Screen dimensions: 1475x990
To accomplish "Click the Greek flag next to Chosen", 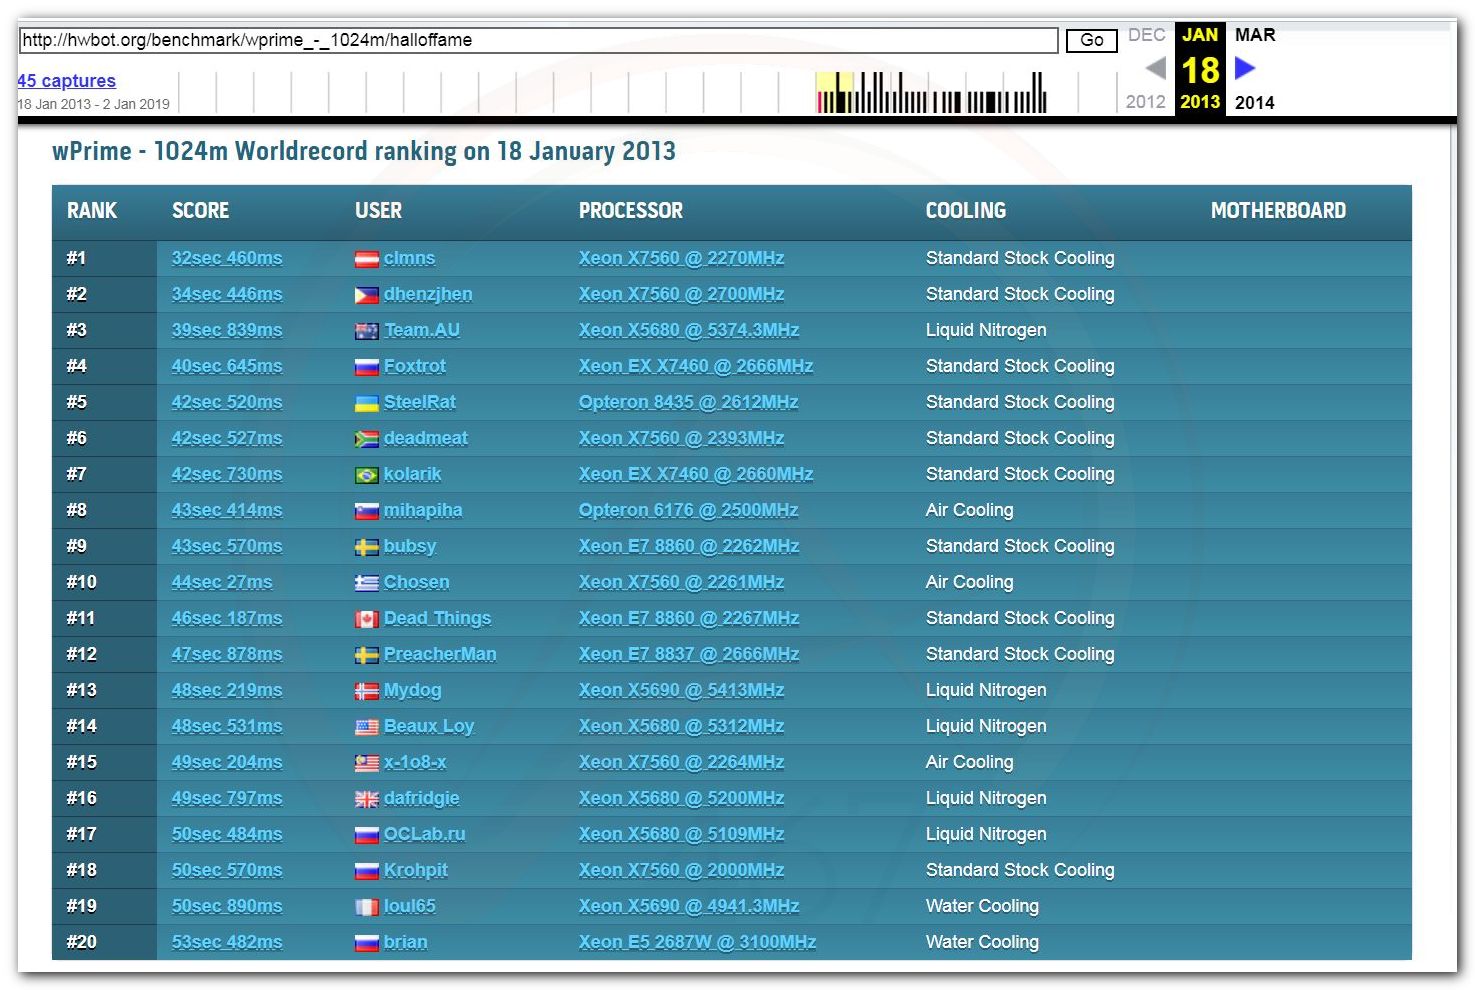I will 366,583.
